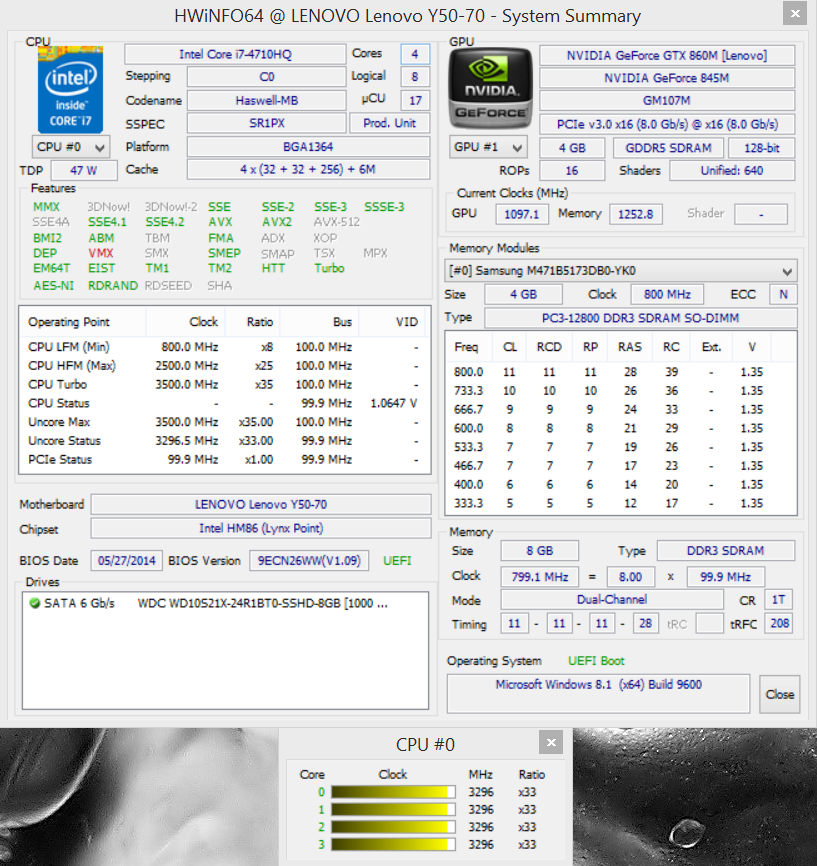Click the green SATA drive status icon
This screenshot has width=817, height=866.
click(x=34, y=603)
